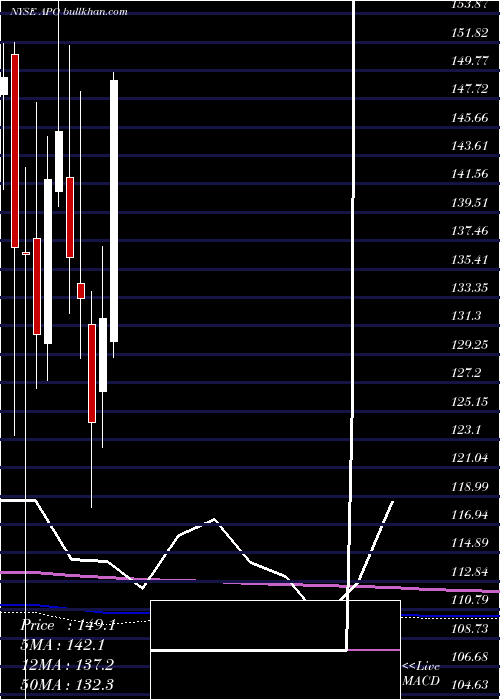This screenshot has width=500, height=700.
Task: Click the tall red candle from 149.77 level
Action: coord(15,151)
